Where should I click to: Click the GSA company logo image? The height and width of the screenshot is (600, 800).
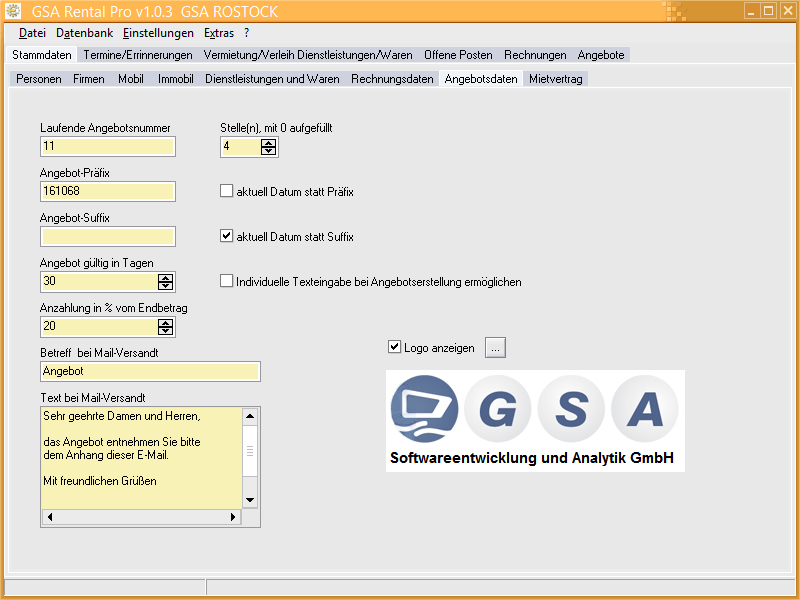coord(535,420)
